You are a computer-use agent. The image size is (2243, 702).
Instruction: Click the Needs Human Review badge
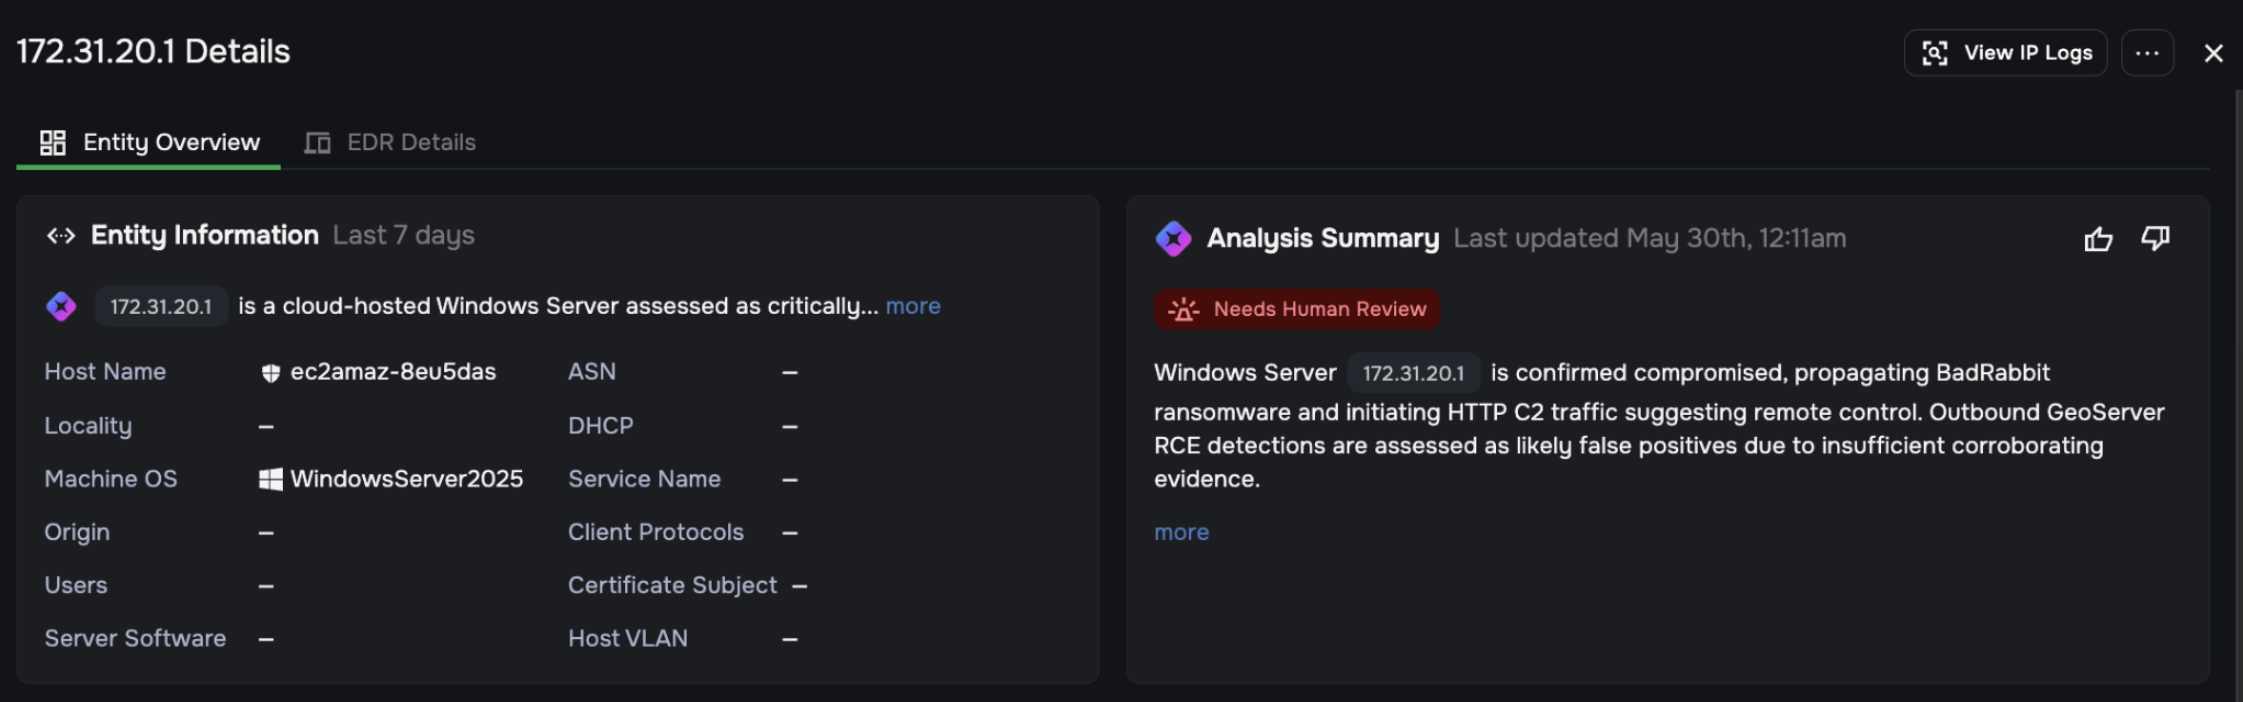coord(1297,309)
